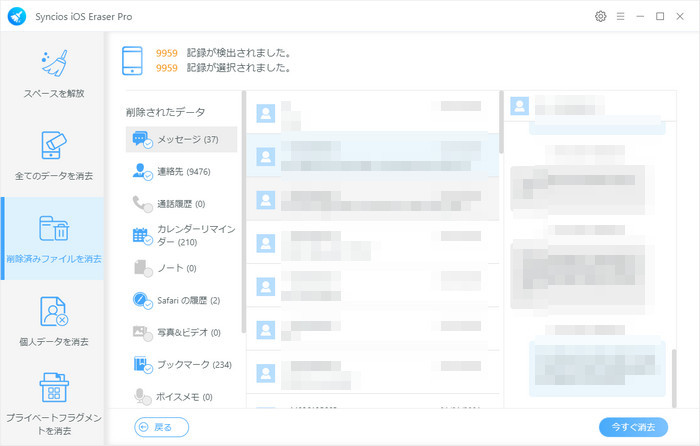Image resolution: width=700 pixels, height=446 pixels.
Task: Open the ブックマーク (234) category
Action: pos(181,365)
